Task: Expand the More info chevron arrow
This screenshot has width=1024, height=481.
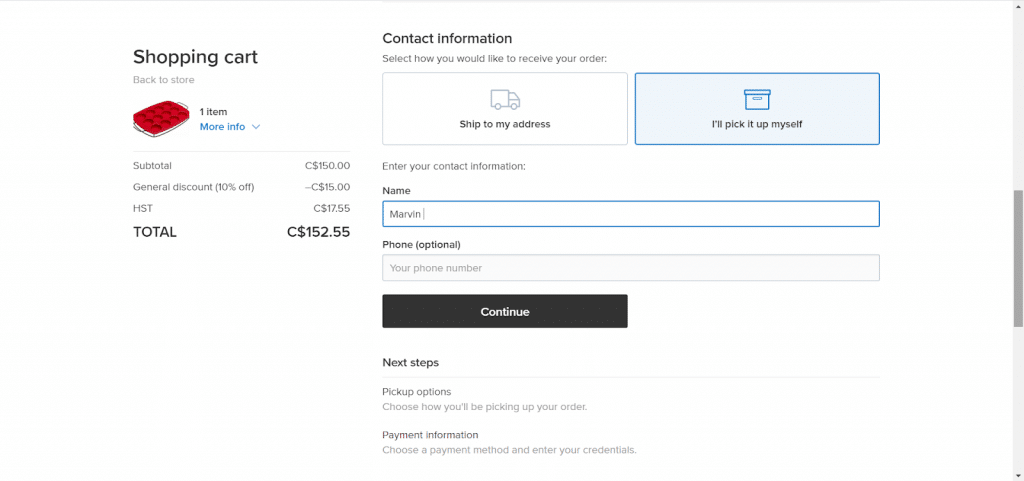Action: tap(256, 127)
